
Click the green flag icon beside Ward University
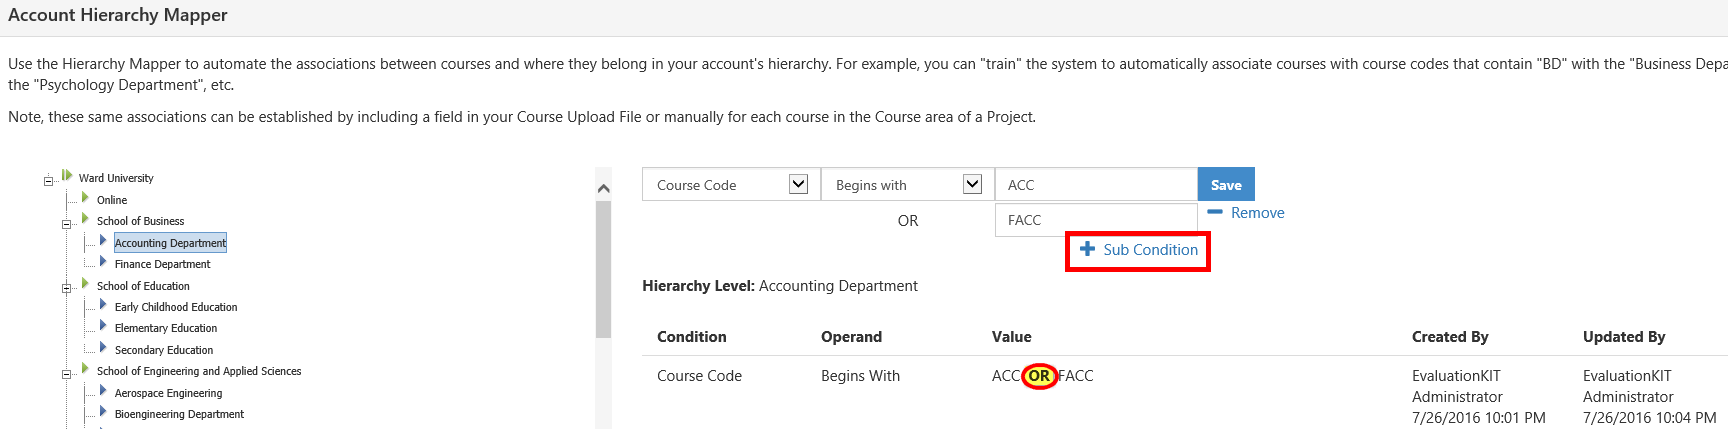click(67, 175)
